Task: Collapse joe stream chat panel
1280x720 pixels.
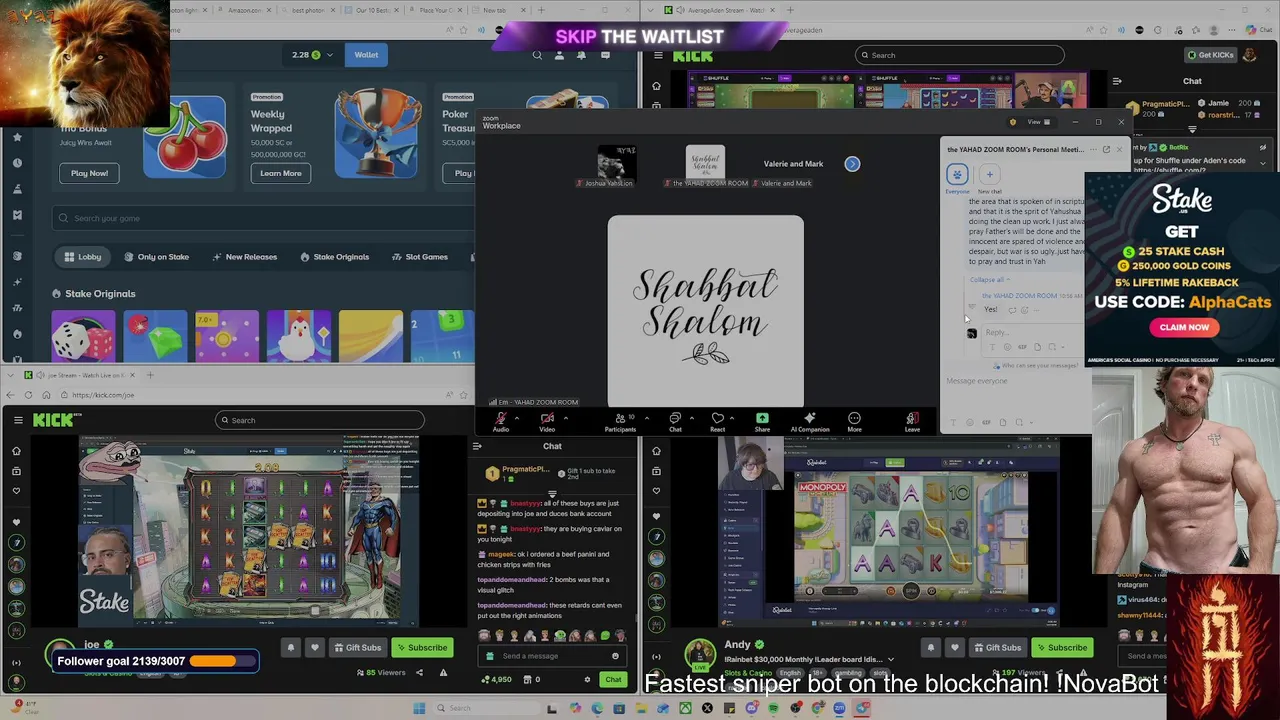Action: (477, 446)
